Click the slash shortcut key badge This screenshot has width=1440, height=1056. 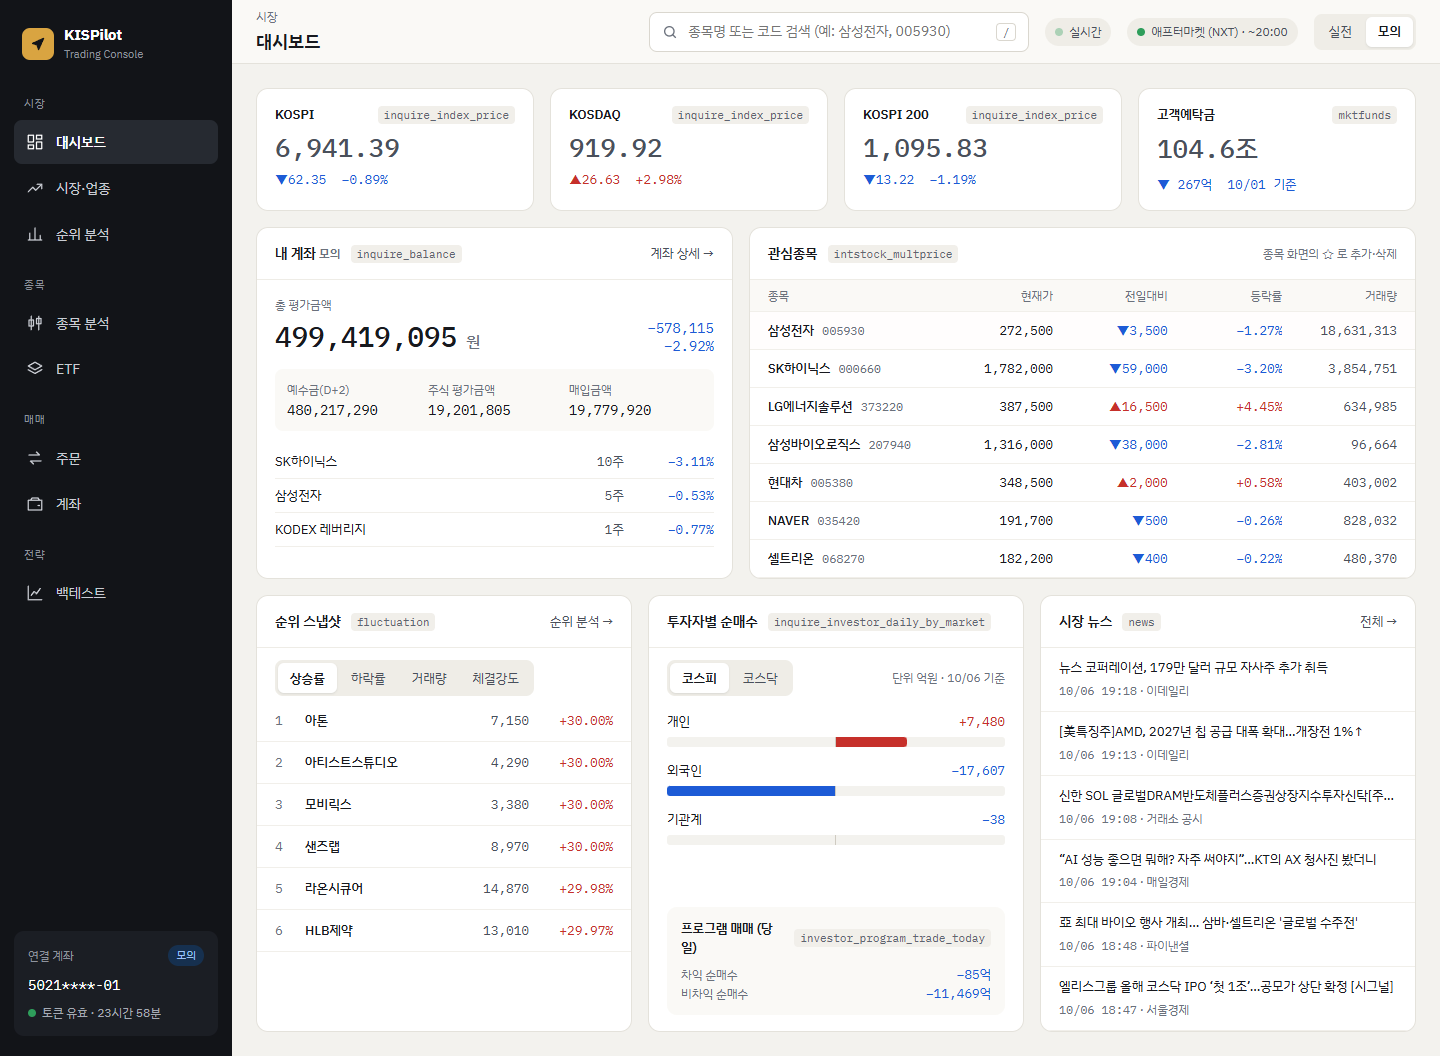coord(1006,32)
